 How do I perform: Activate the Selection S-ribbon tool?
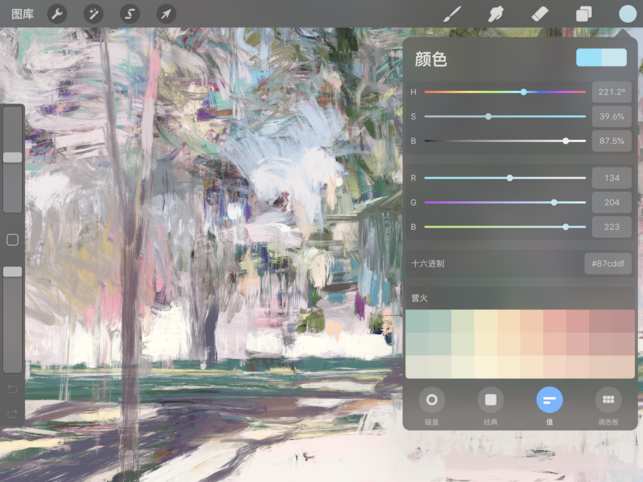(130, 14)
